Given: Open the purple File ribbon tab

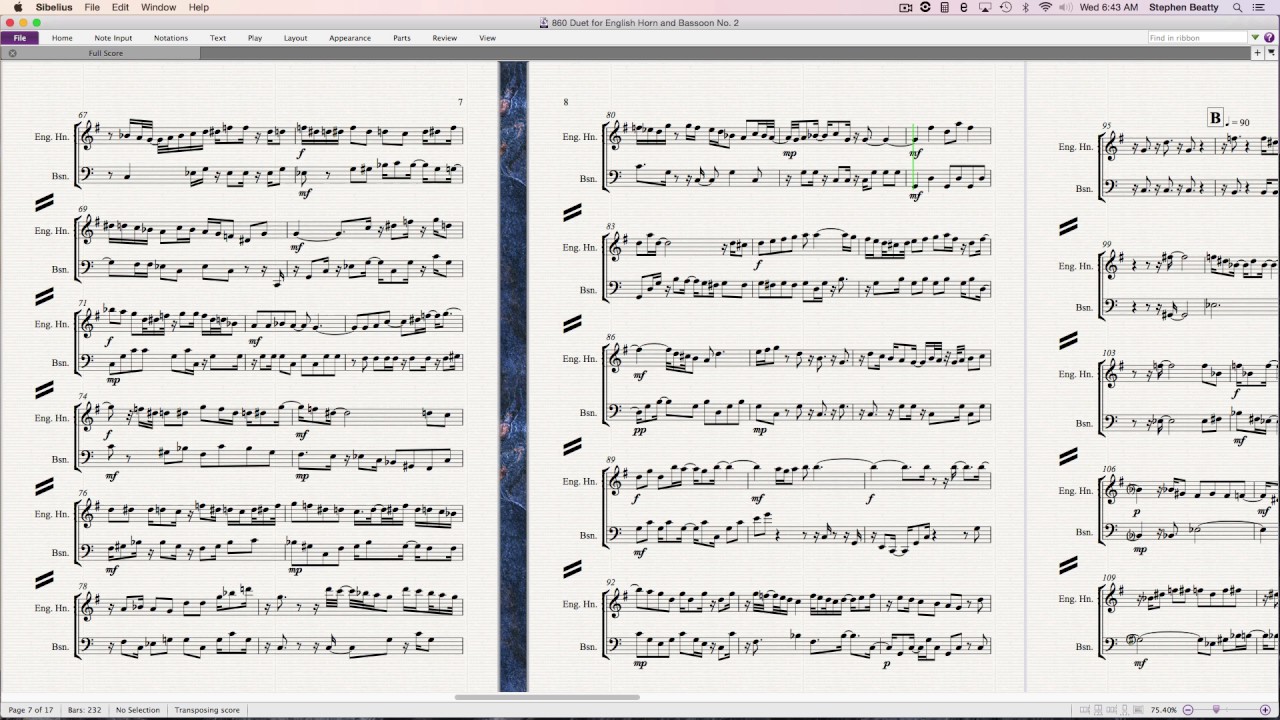Looking at the screenshot, I should click(19, 38).
